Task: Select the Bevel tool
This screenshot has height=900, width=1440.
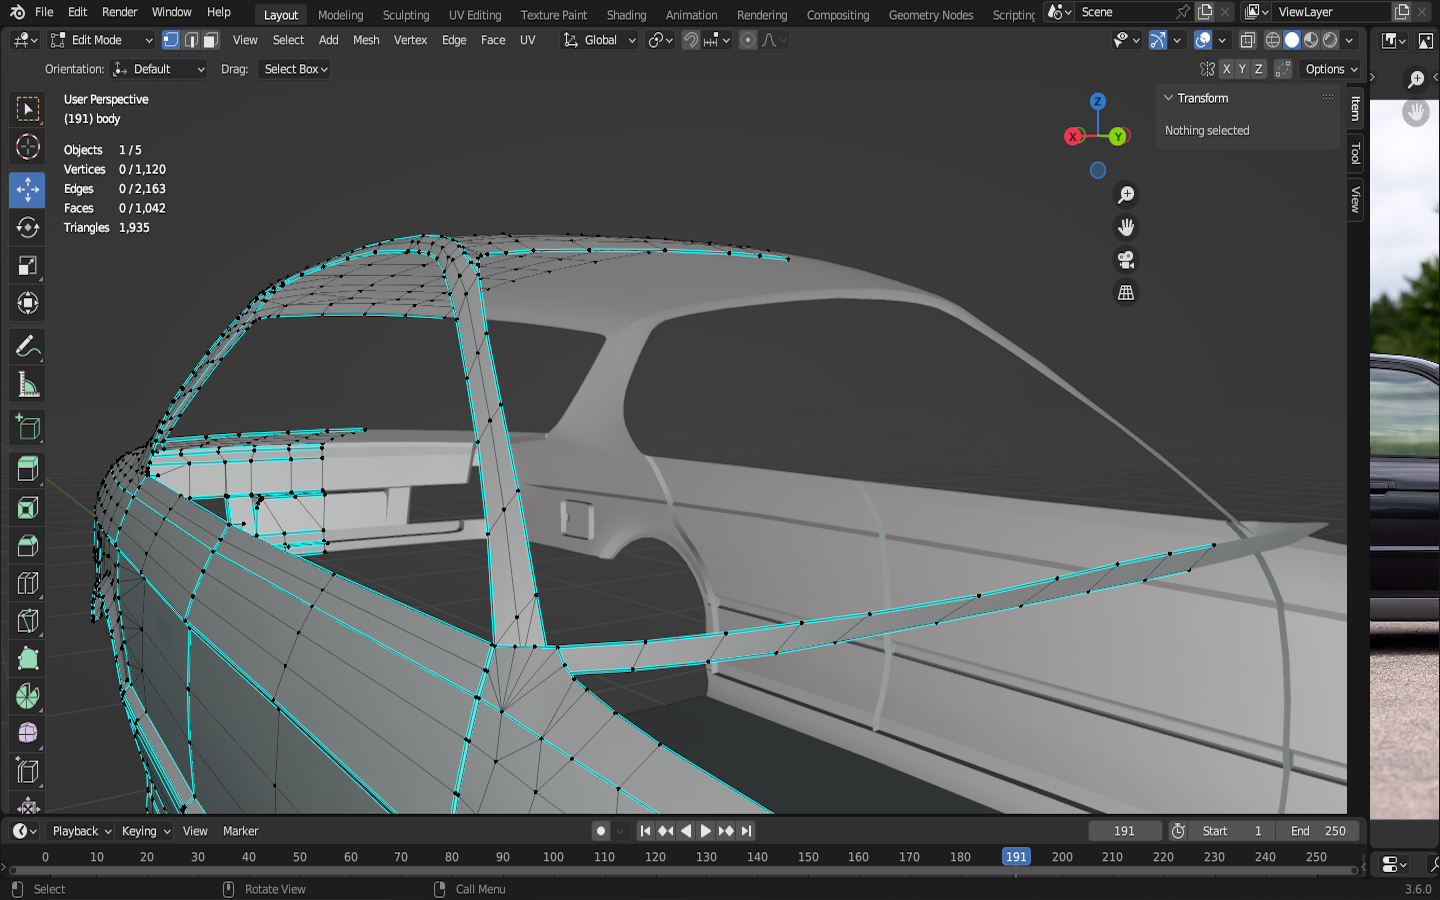Action: (28, 546)
